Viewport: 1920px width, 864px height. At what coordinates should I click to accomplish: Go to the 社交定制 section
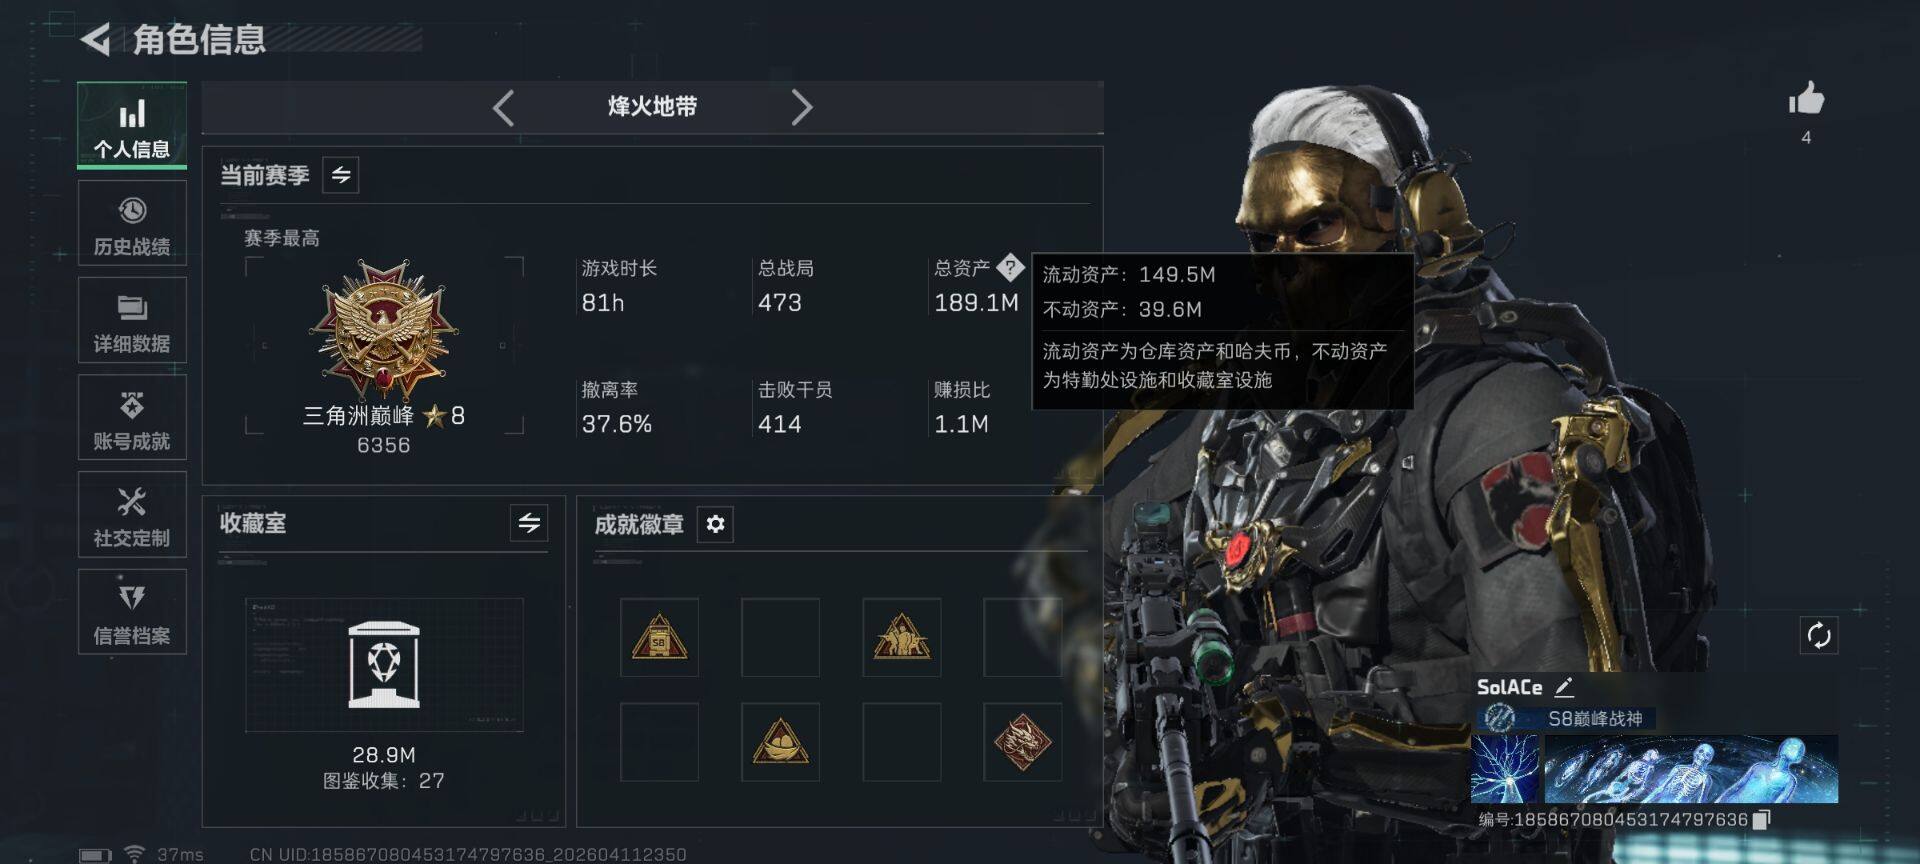(x=132, y=514)
